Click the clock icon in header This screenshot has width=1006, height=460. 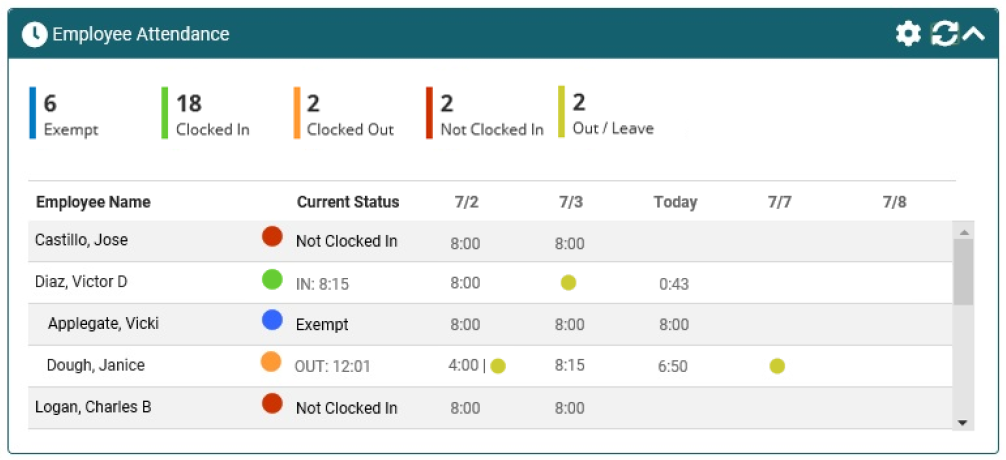click(35, 34)
